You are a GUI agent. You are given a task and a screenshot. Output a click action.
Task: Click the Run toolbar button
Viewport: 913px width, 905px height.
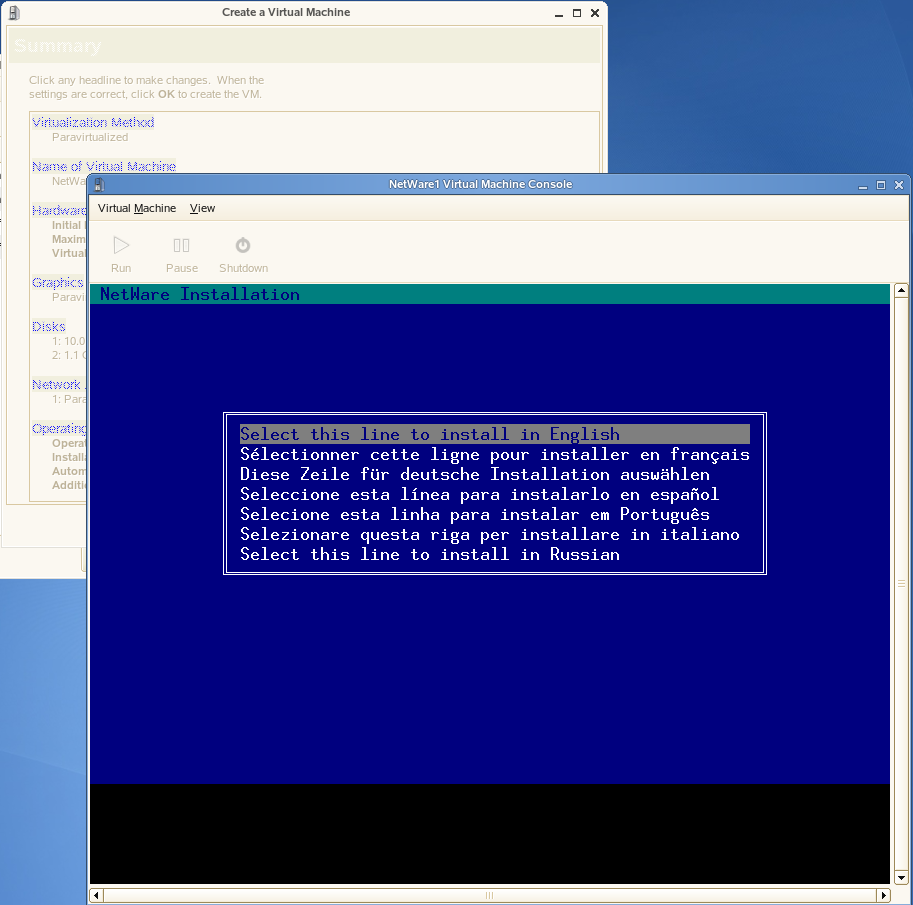click(x=121, y=254)
